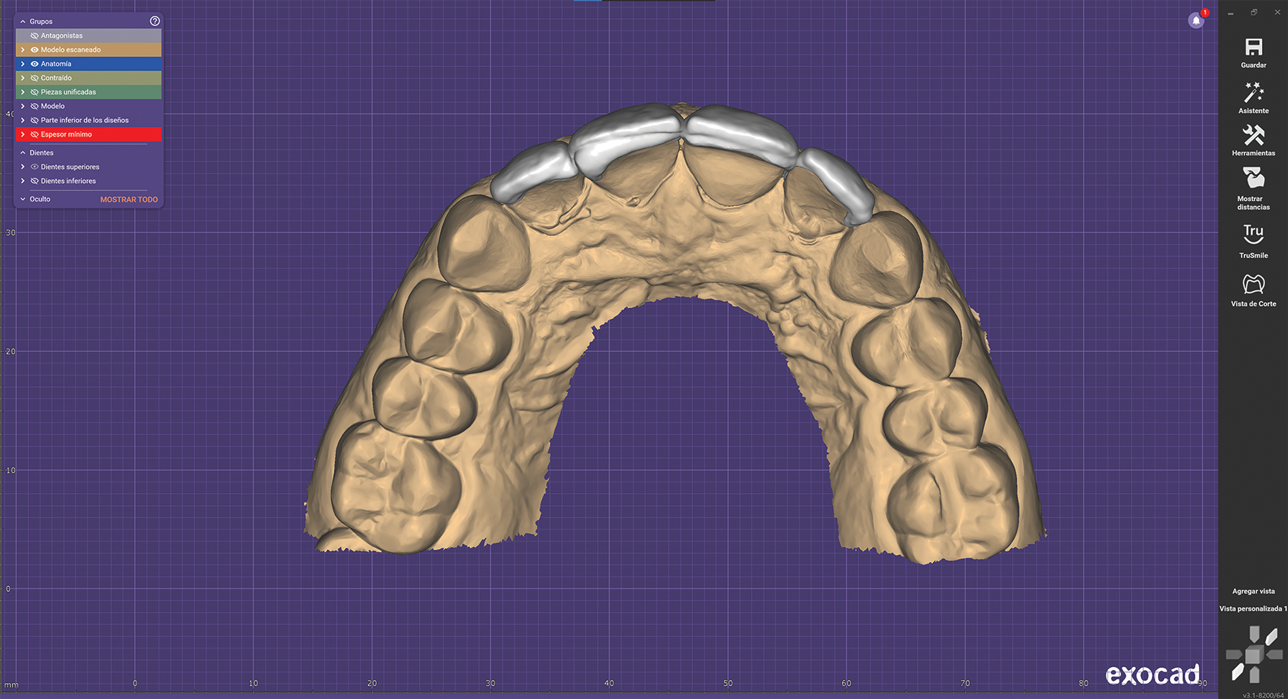Click the Mostrar distancias icon
The width and height of the screenshot is (1288, 699).
pos(1253,180)
